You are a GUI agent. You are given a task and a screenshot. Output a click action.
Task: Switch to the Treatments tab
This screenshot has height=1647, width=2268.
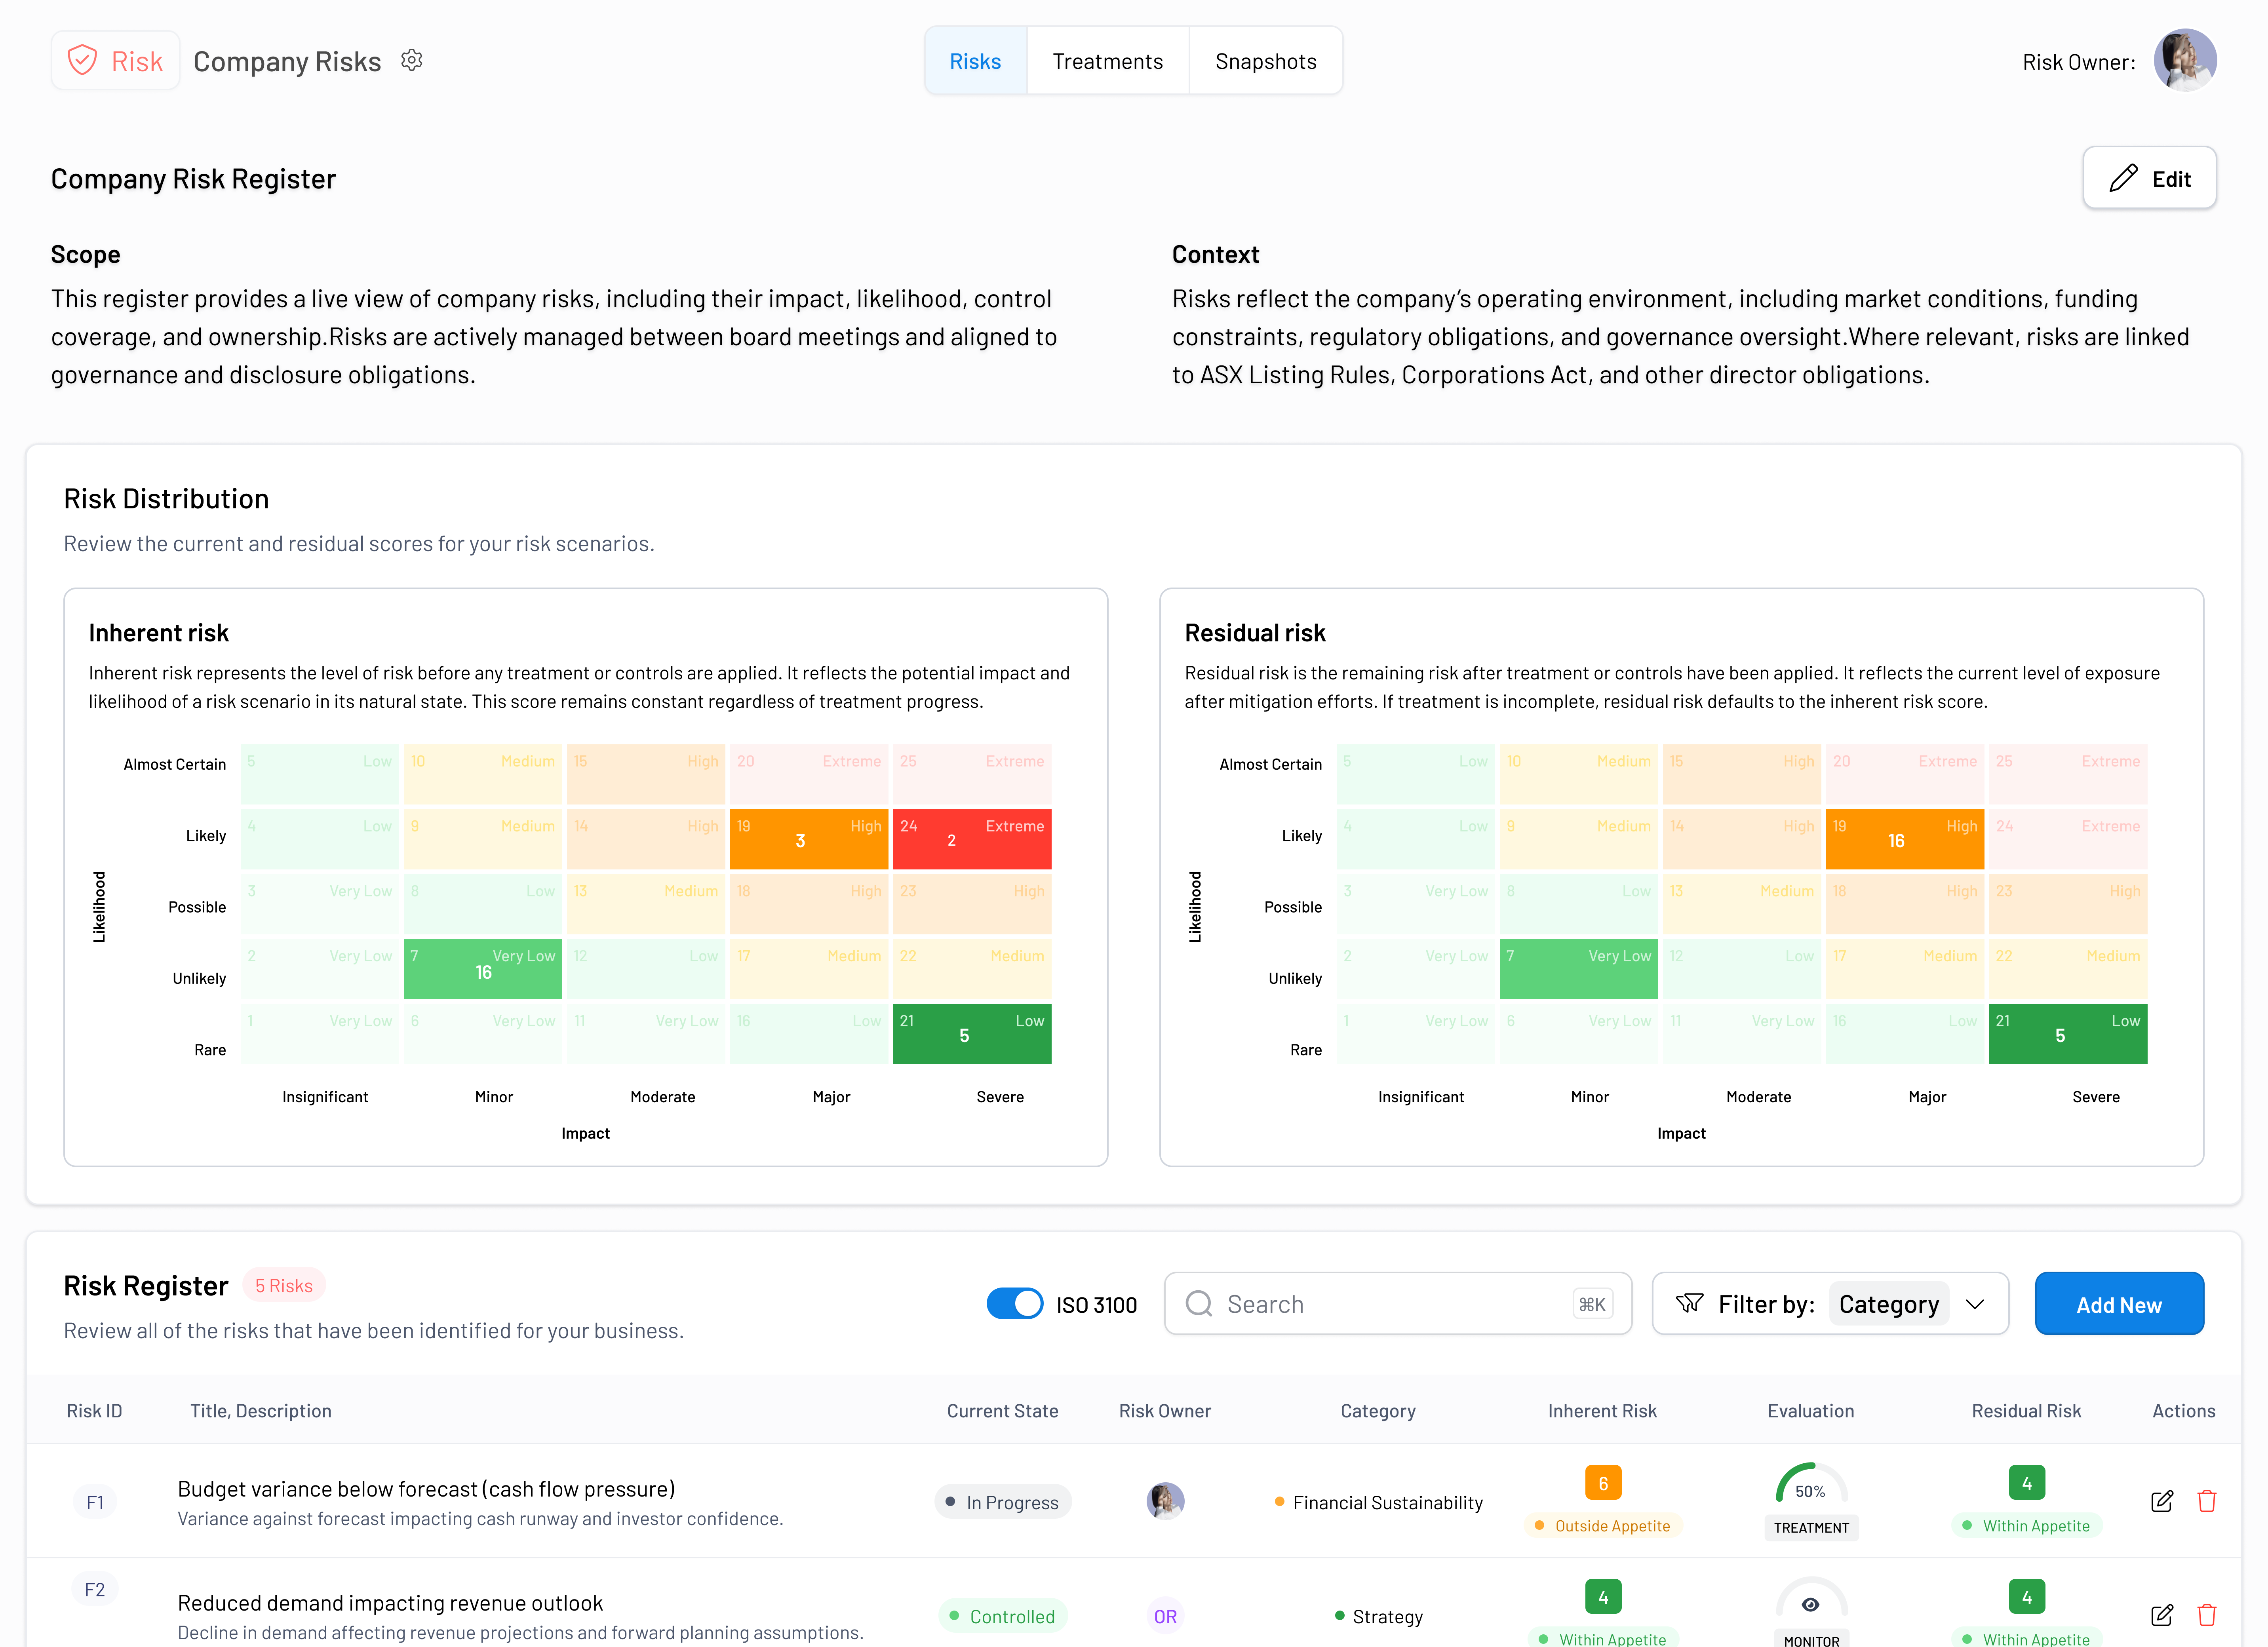1107,60
